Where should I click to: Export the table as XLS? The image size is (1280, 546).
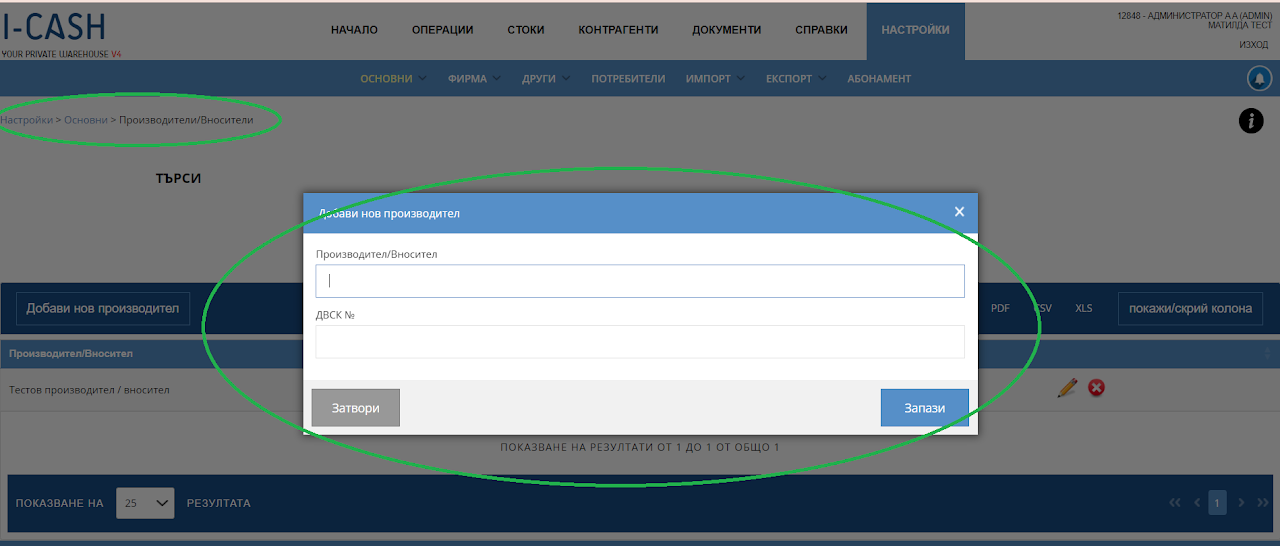point(1084,308)
